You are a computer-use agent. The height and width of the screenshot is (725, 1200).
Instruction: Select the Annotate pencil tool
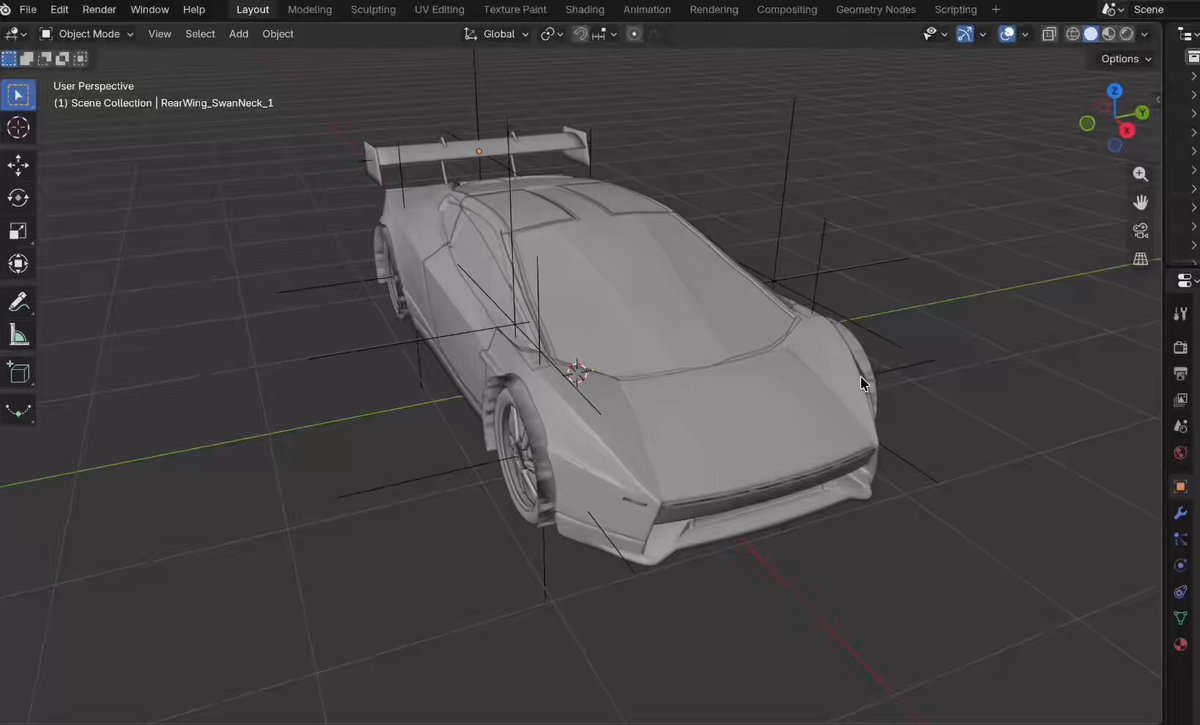pos(18,302)
